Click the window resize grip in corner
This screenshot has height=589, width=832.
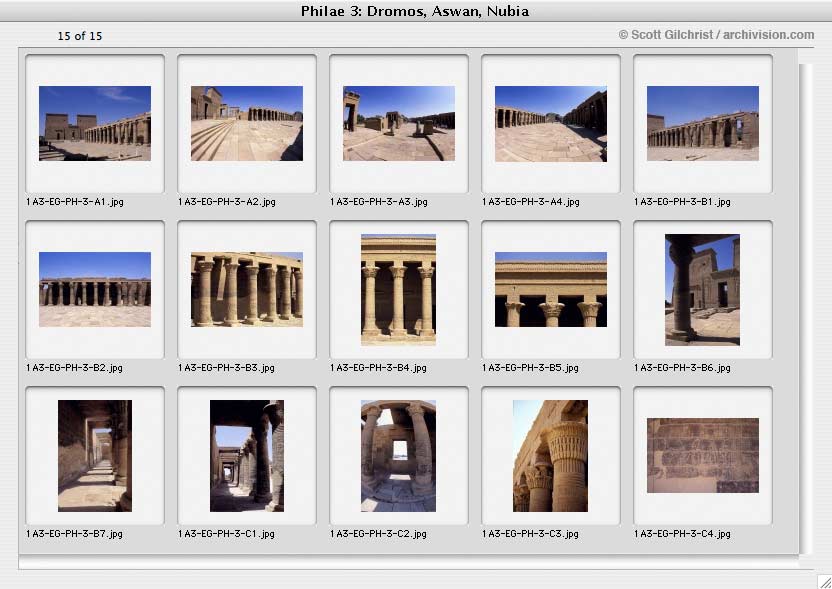824,581
